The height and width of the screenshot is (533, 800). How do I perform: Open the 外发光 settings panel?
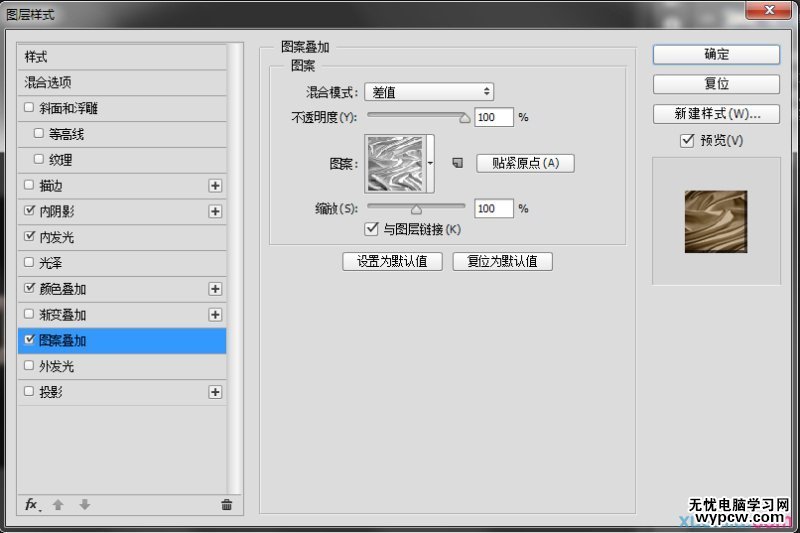coord(57,366)
